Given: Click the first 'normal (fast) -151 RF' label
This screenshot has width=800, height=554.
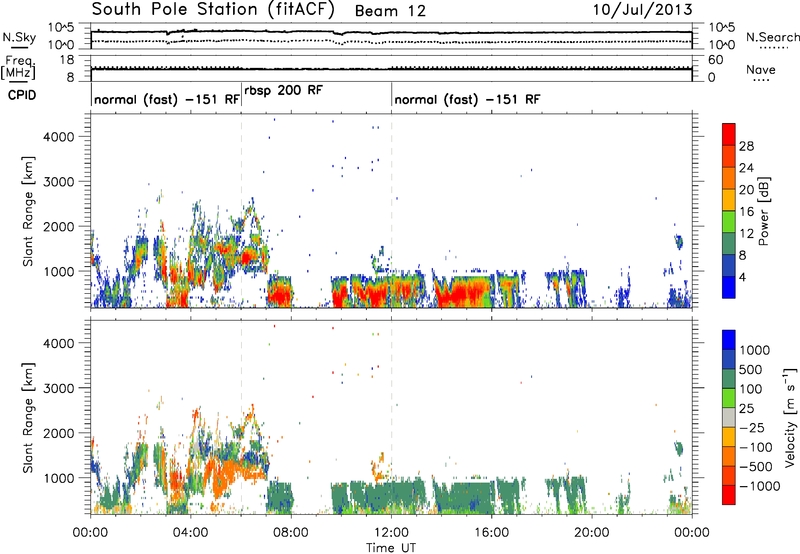Looking at the screenshot, I should tap(167, 99).
